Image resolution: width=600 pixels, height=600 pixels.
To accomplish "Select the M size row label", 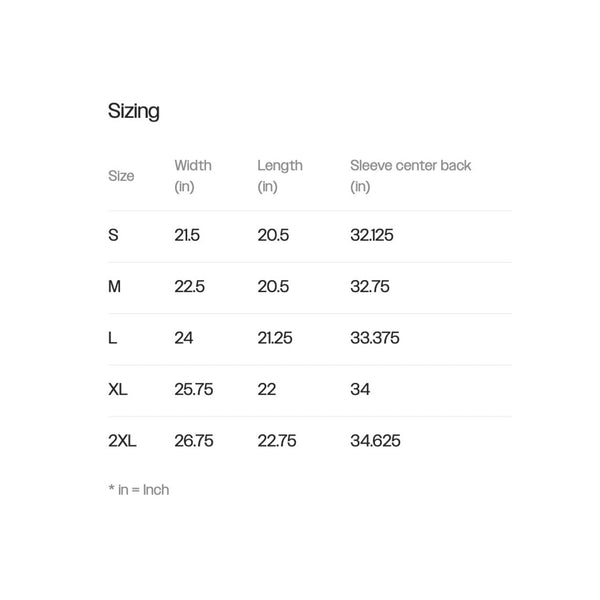I will [x=114, y=286].
